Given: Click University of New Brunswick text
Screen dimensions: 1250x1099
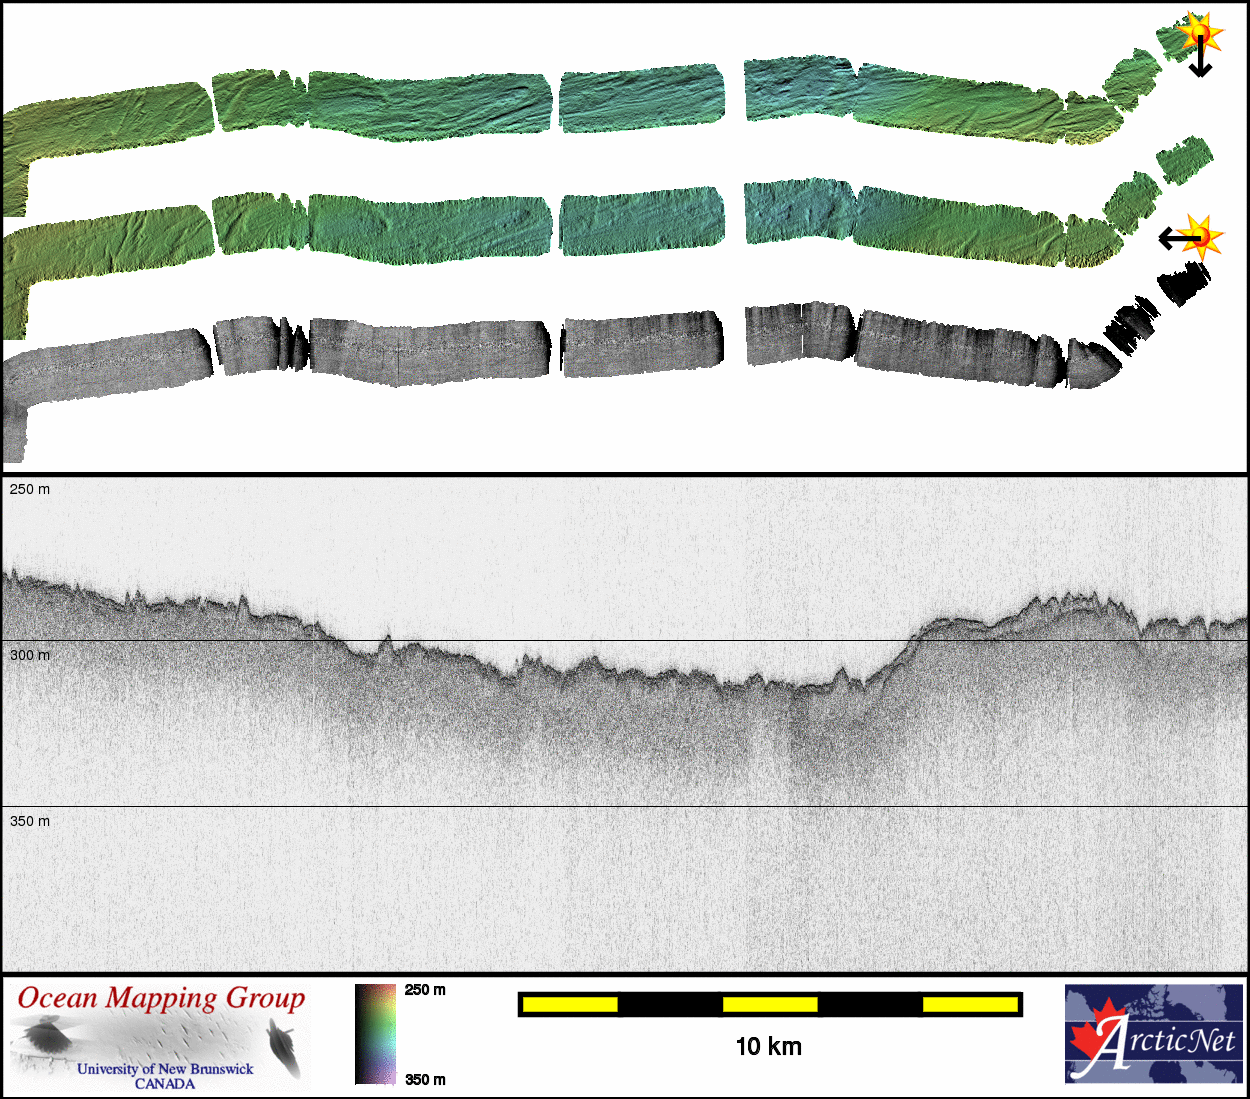Looking at the screenshot, I should pos(165,1069).
